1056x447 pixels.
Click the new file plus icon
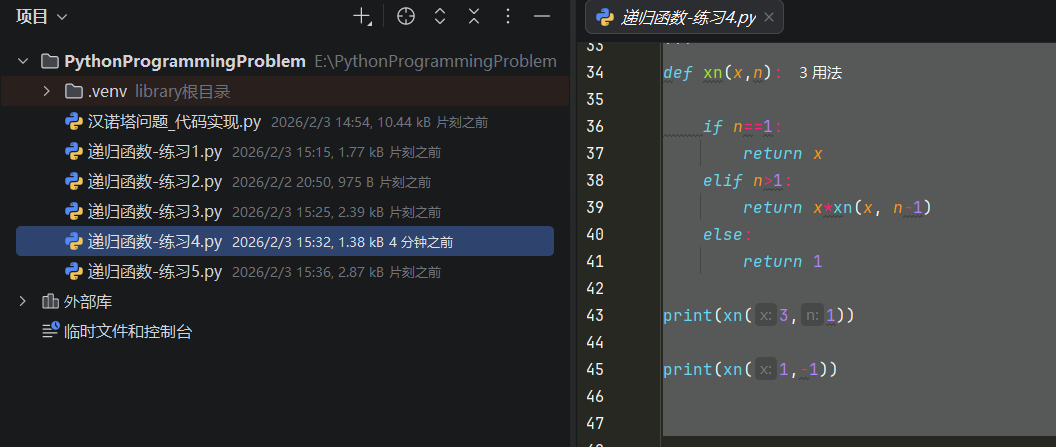(x=362, y=18)
